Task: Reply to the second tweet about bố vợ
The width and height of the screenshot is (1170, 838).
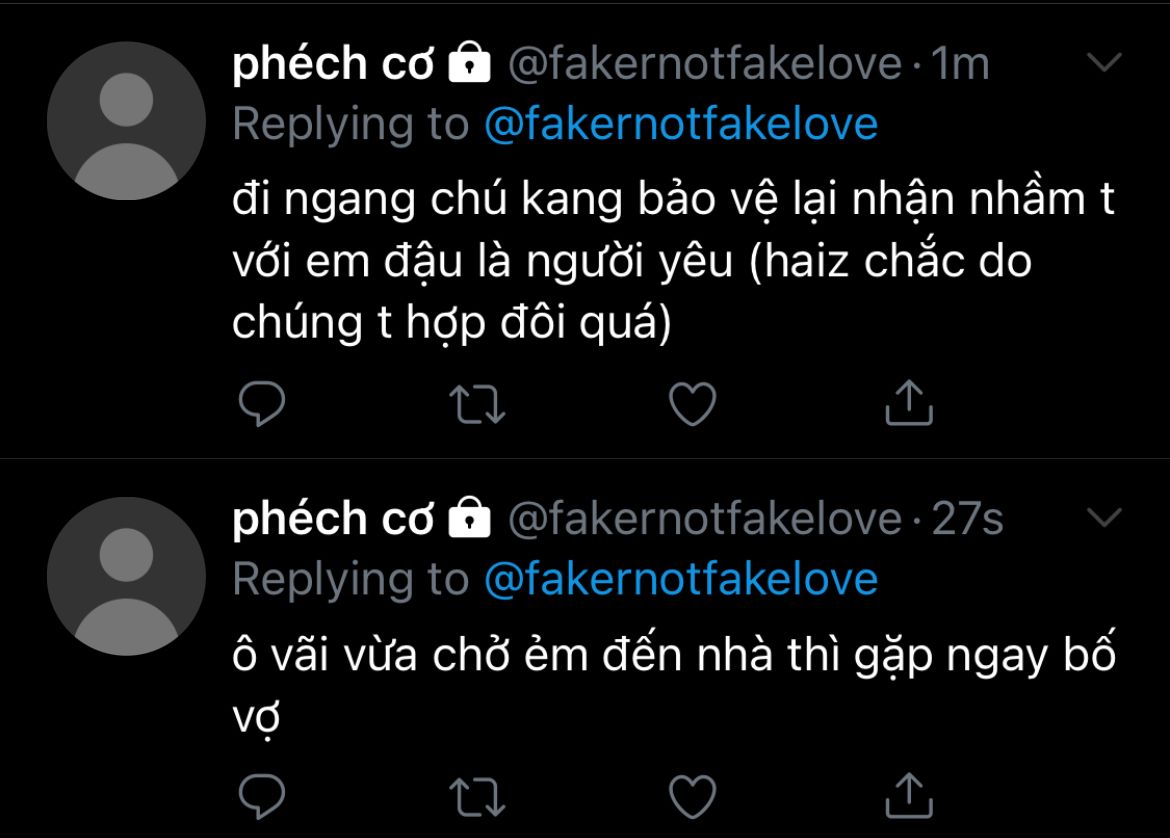Action: point(262,796)
